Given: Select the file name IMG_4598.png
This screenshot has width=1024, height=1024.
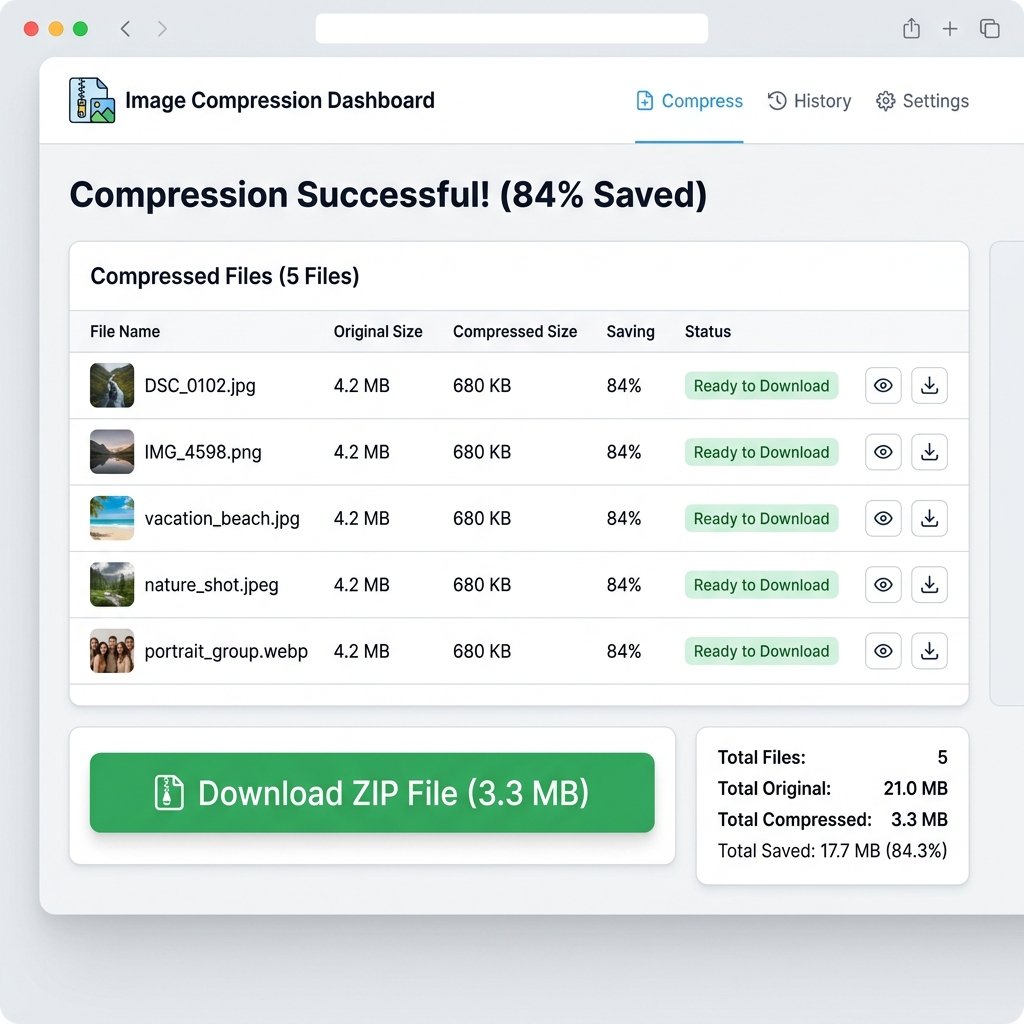Looking at the screenshot, I should pos(203,452).
